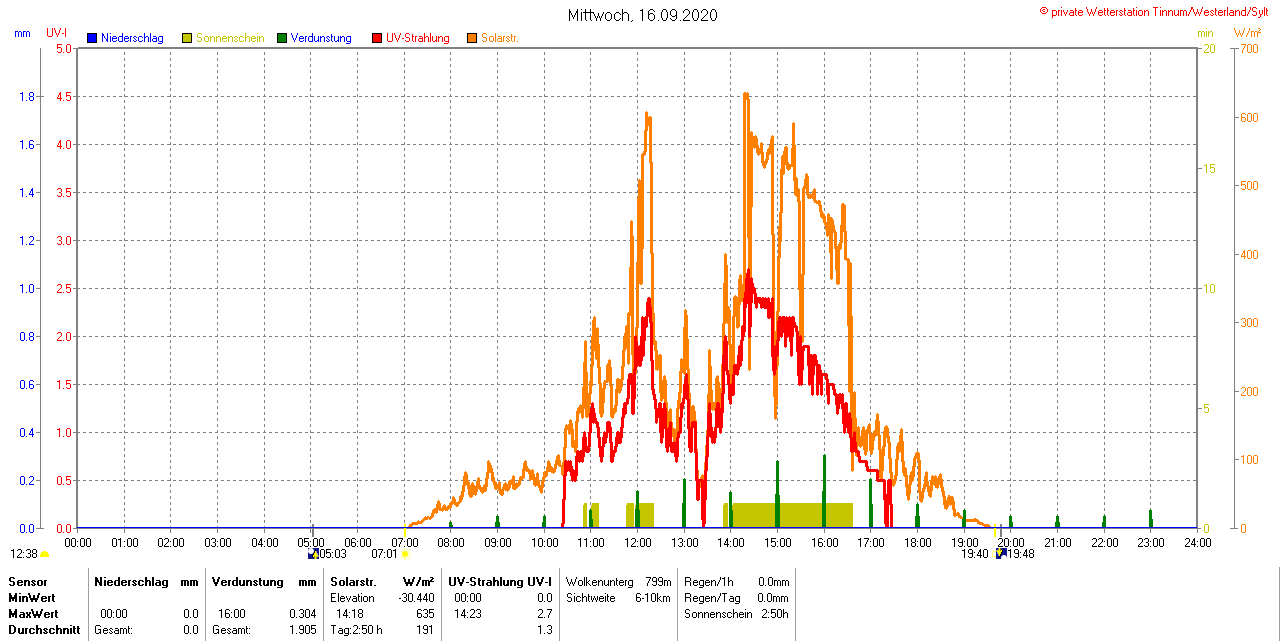Click the Sonnenschein total 2:50h
Screen dimensions: 1280x641
[774, 613]
